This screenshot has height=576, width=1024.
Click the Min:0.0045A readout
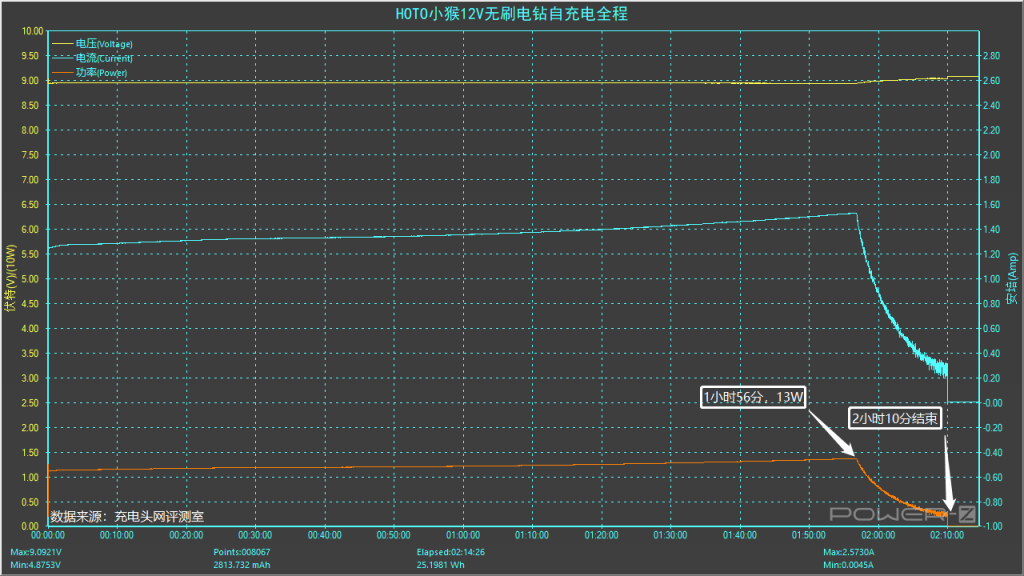click(x=848, y=565)
